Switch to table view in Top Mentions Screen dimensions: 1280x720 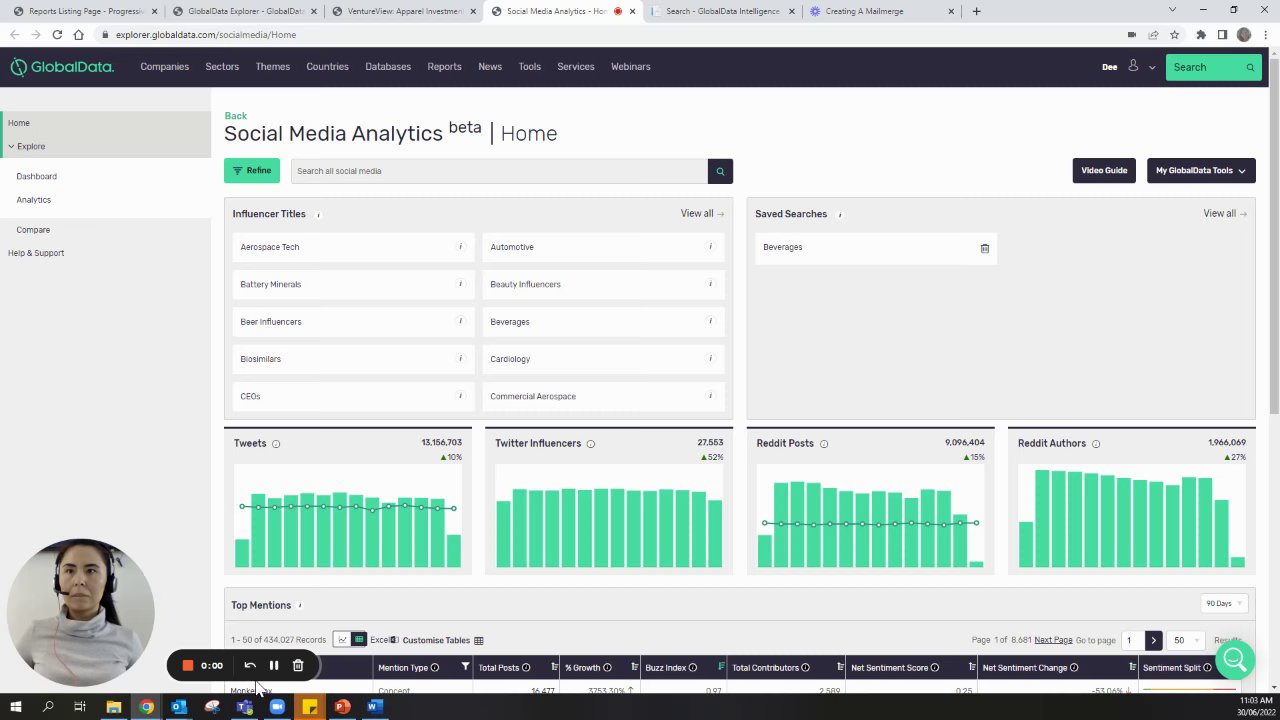(x=359, y=640)
